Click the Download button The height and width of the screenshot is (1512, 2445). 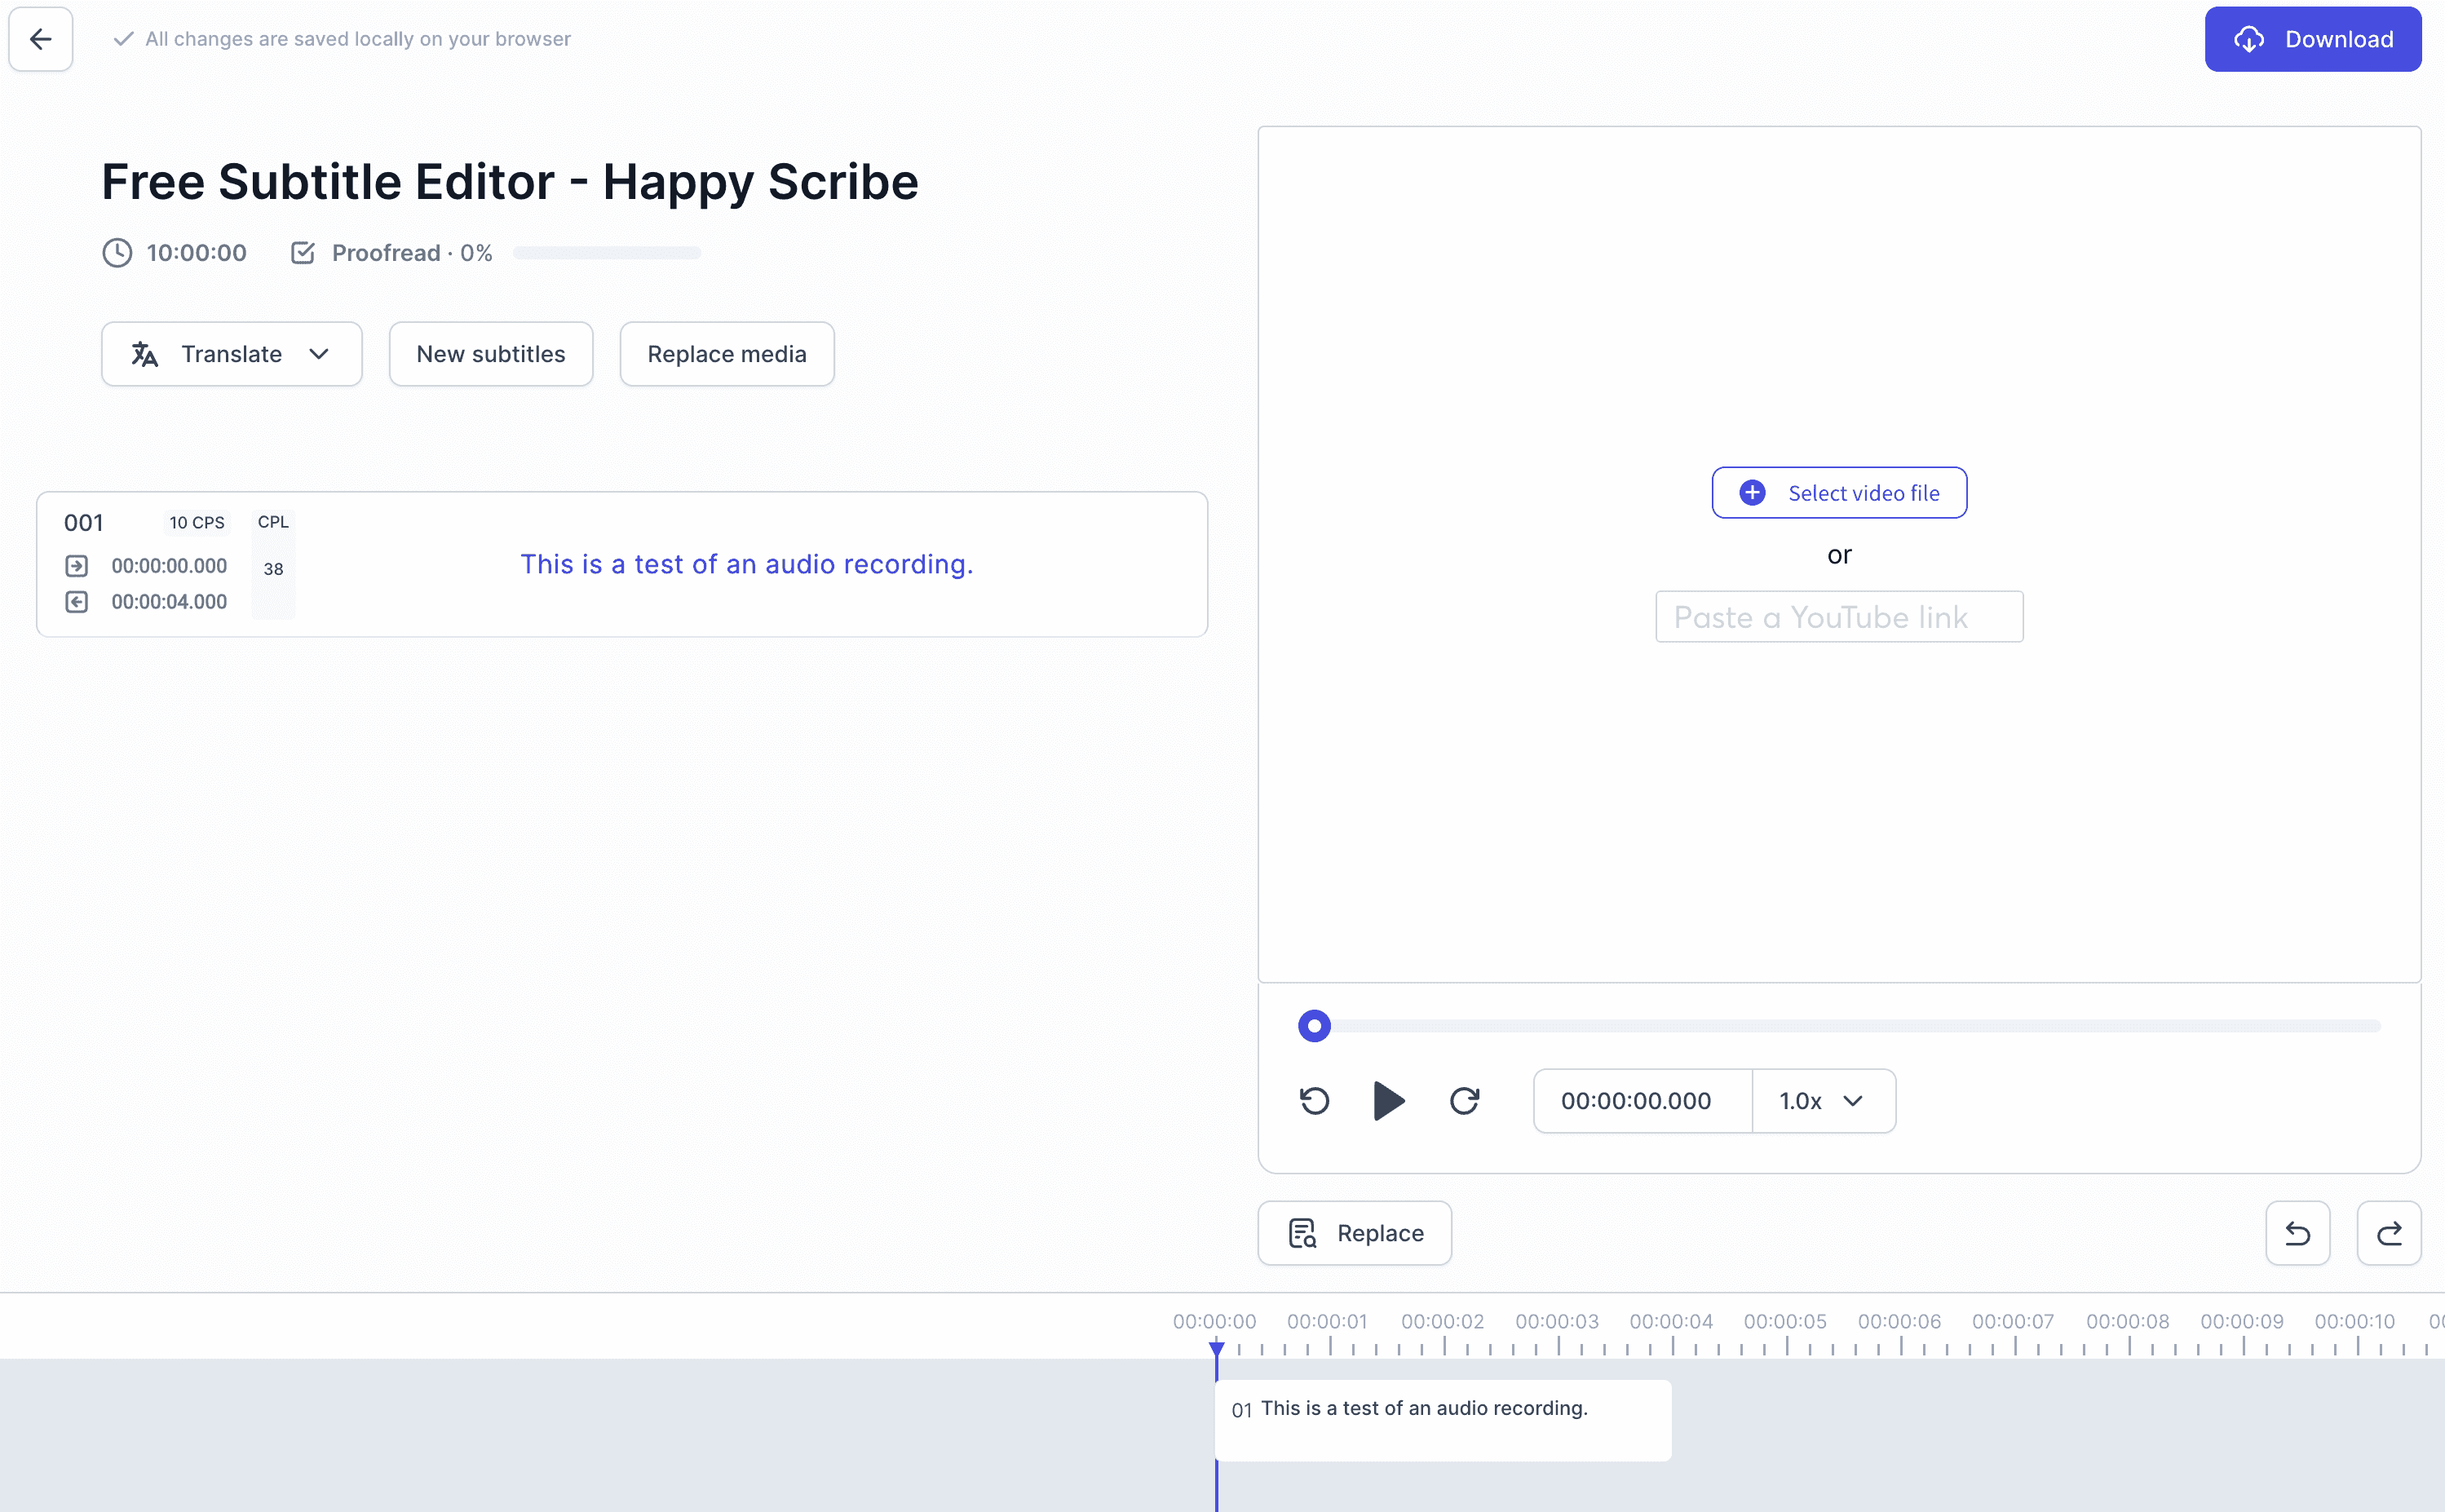(x=2312, y=39)
